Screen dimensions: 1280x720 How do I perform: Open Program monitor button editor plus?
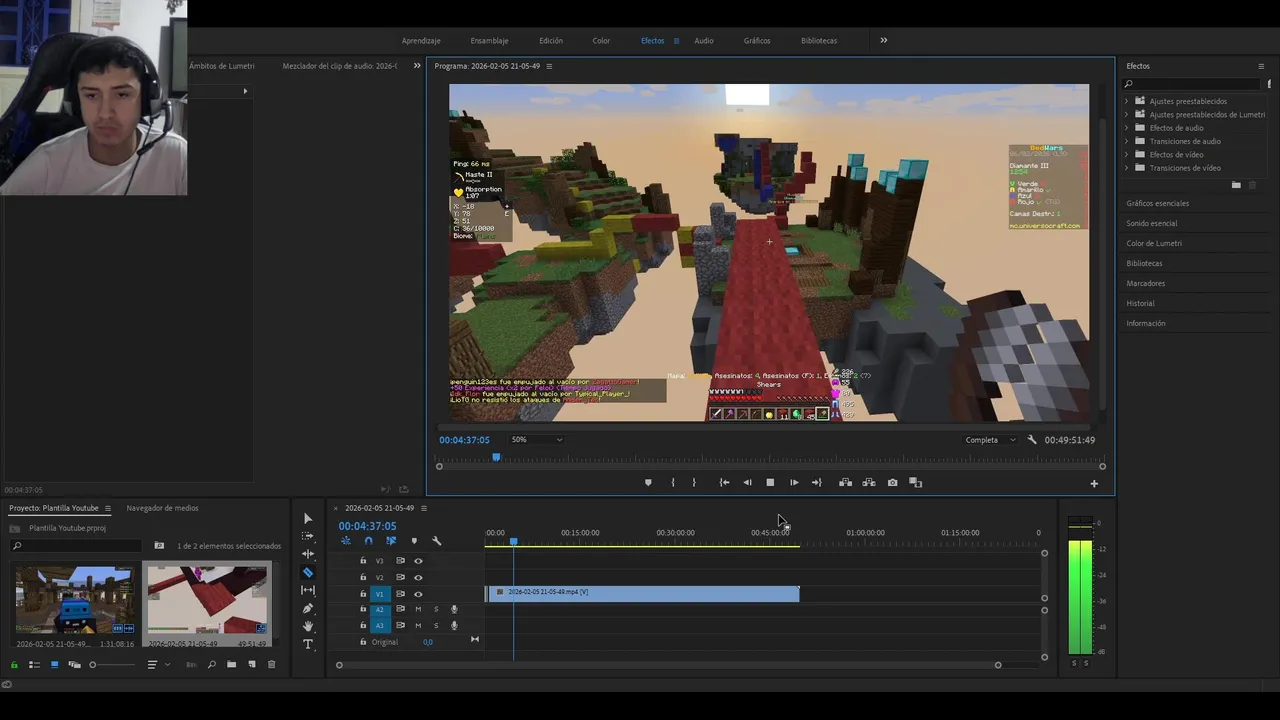pos(1094,484)
